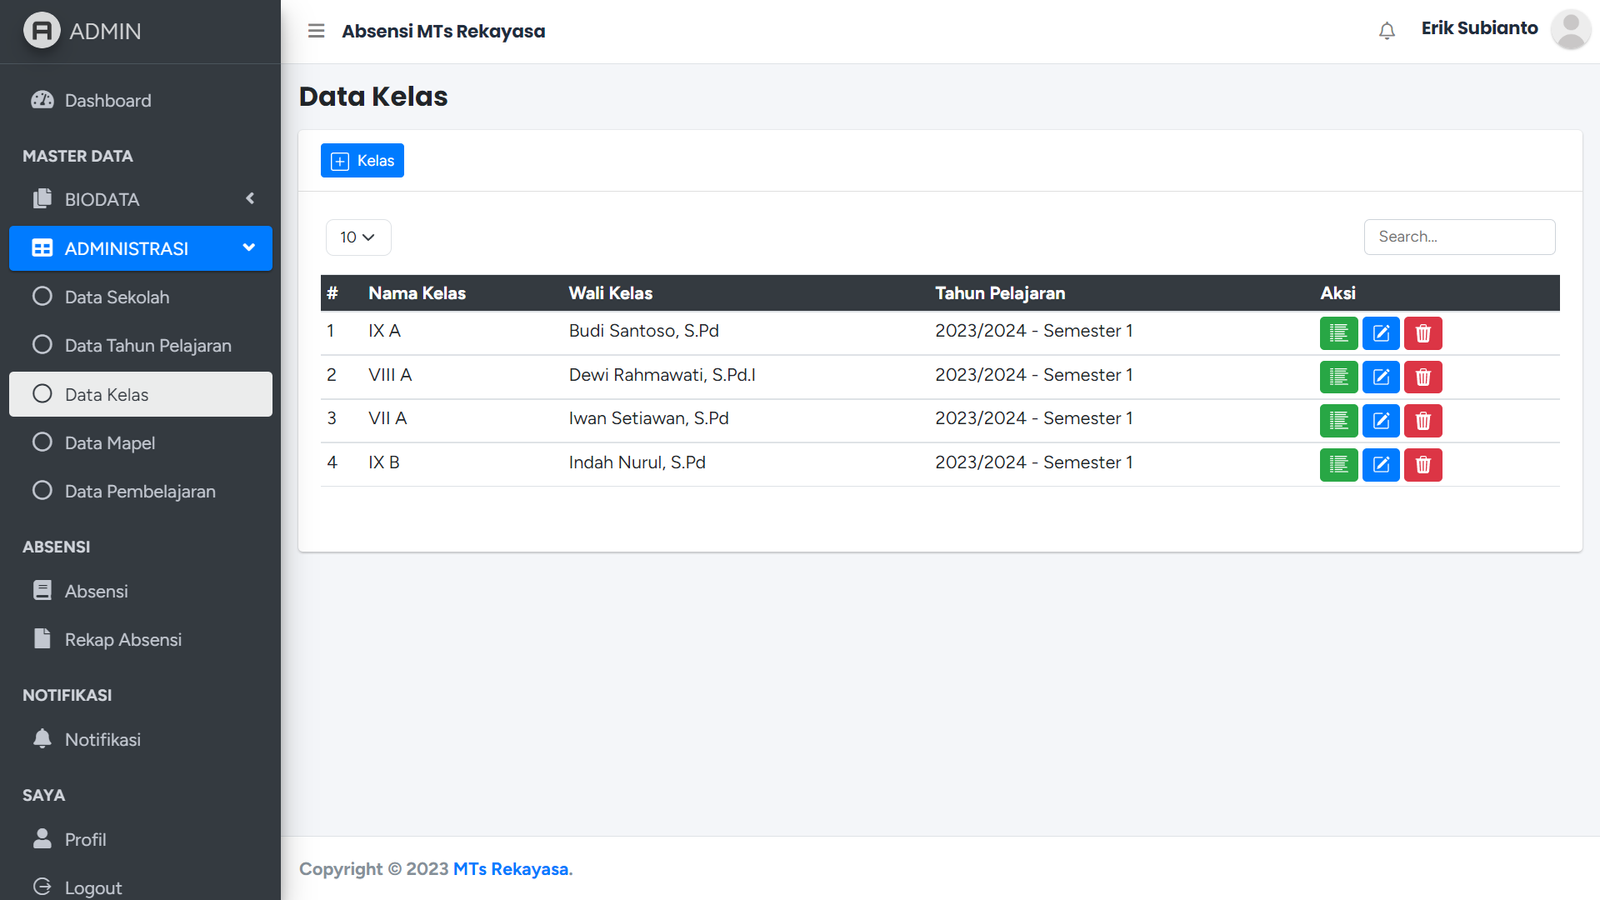The image size is (1600, 900).
Task: Delete the VII A class row
Action: 1422,421
